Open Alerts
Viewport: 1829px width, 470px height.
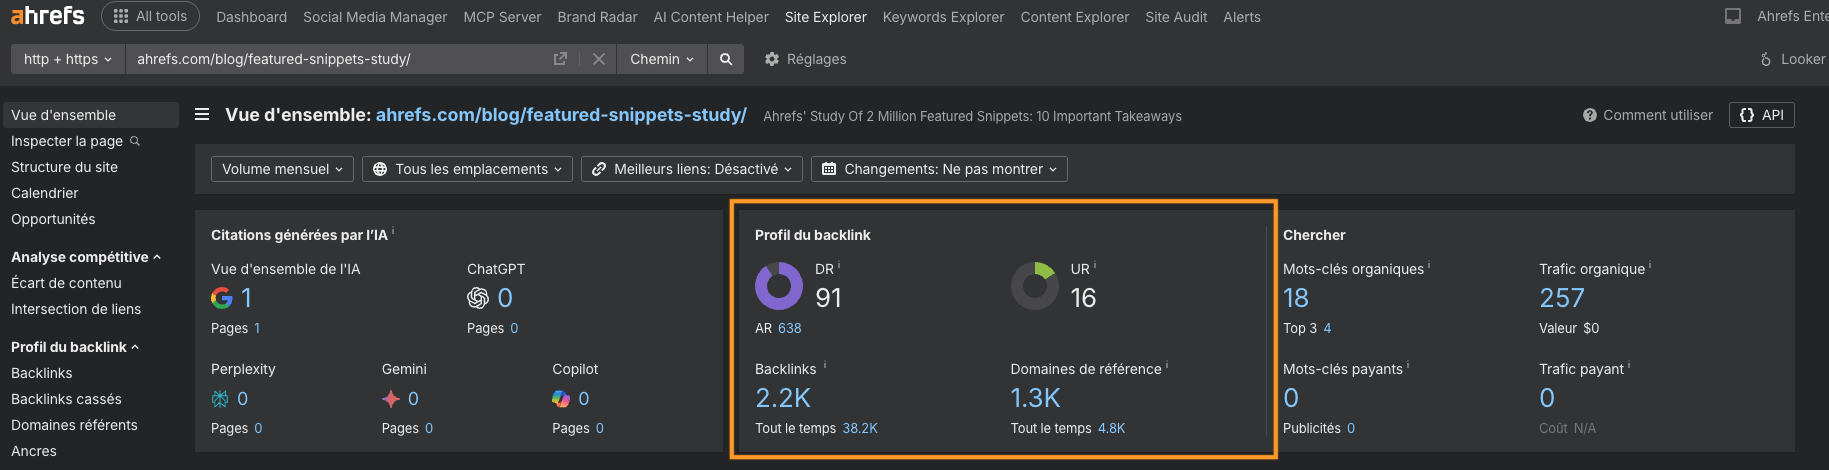tap(1241, 17)
